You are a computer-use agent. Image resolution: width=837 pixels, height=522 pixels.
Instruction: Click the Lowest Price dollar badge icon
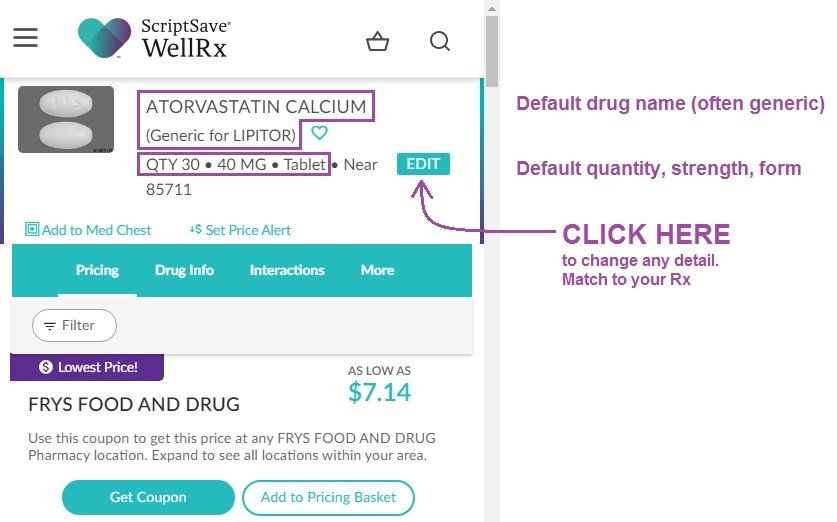click(x=46, y=367)
